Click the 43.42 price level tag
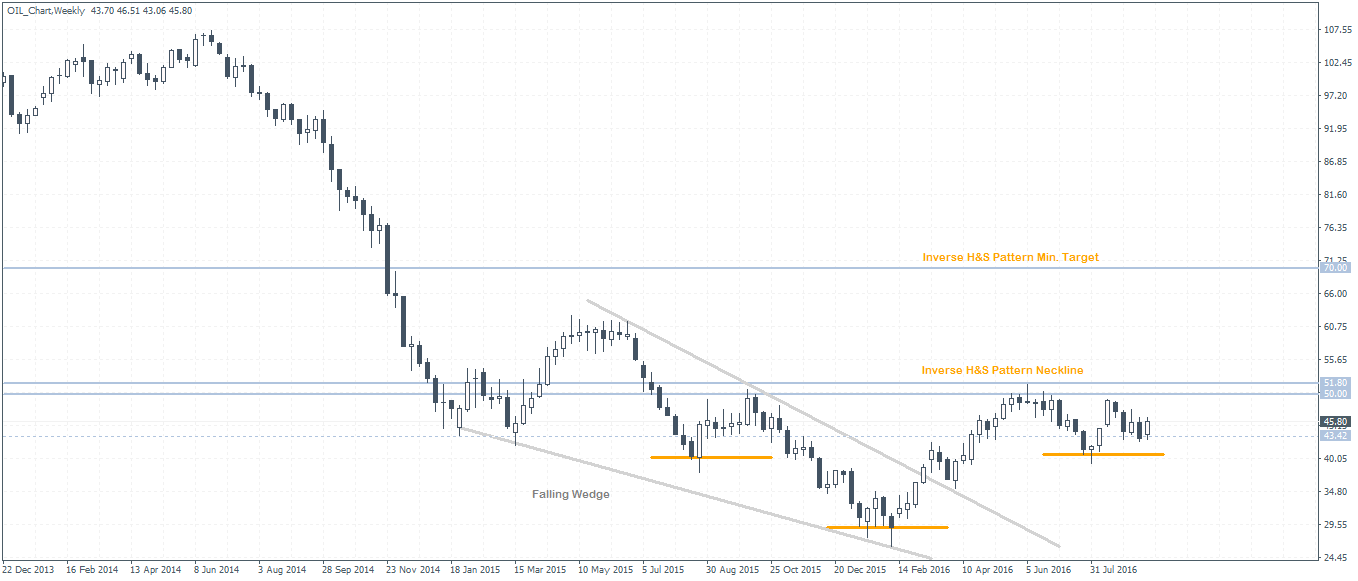Image resolution: width=1358 pixels, height=581 pixels. pyautogui.click(x=1335, y=436)
